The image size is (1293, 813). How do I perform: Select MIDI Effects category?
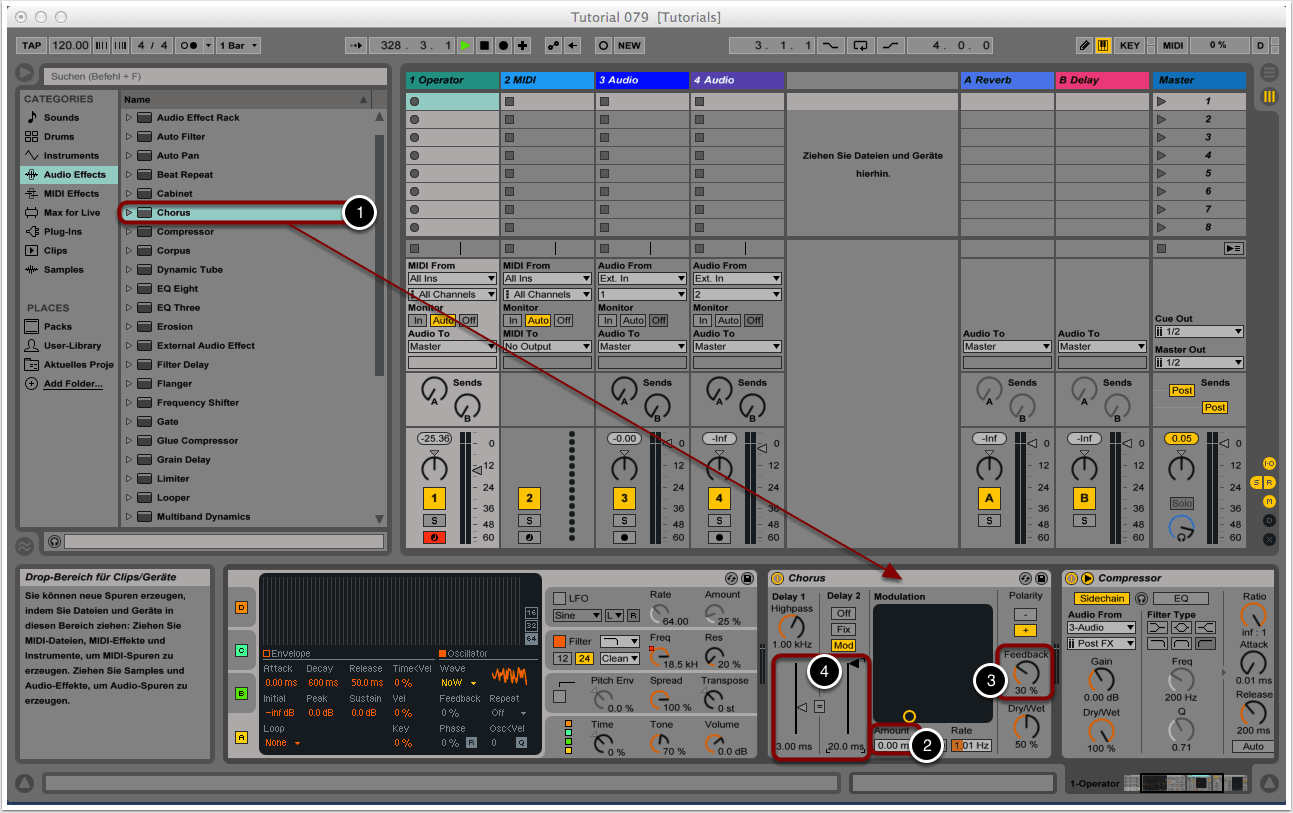[x=70, y=194]
